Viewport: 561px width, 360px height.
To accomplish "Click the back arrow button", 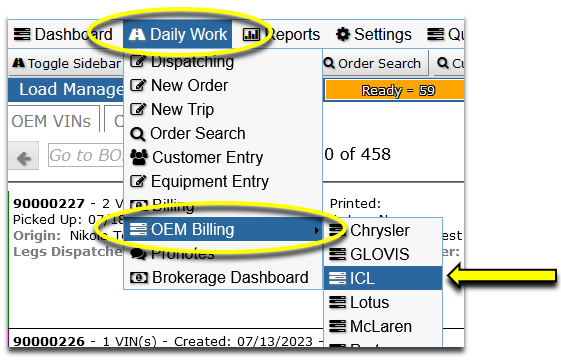I will 24,156.
